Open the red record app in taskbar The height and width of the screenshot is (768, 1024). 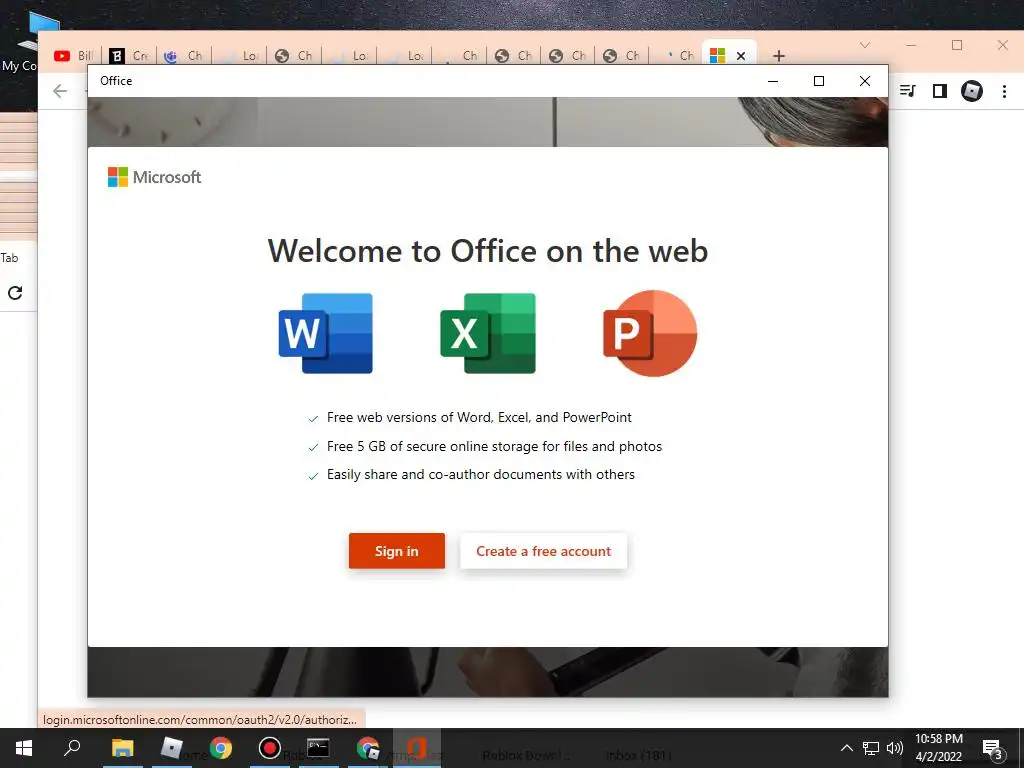[x=270, y=748]
